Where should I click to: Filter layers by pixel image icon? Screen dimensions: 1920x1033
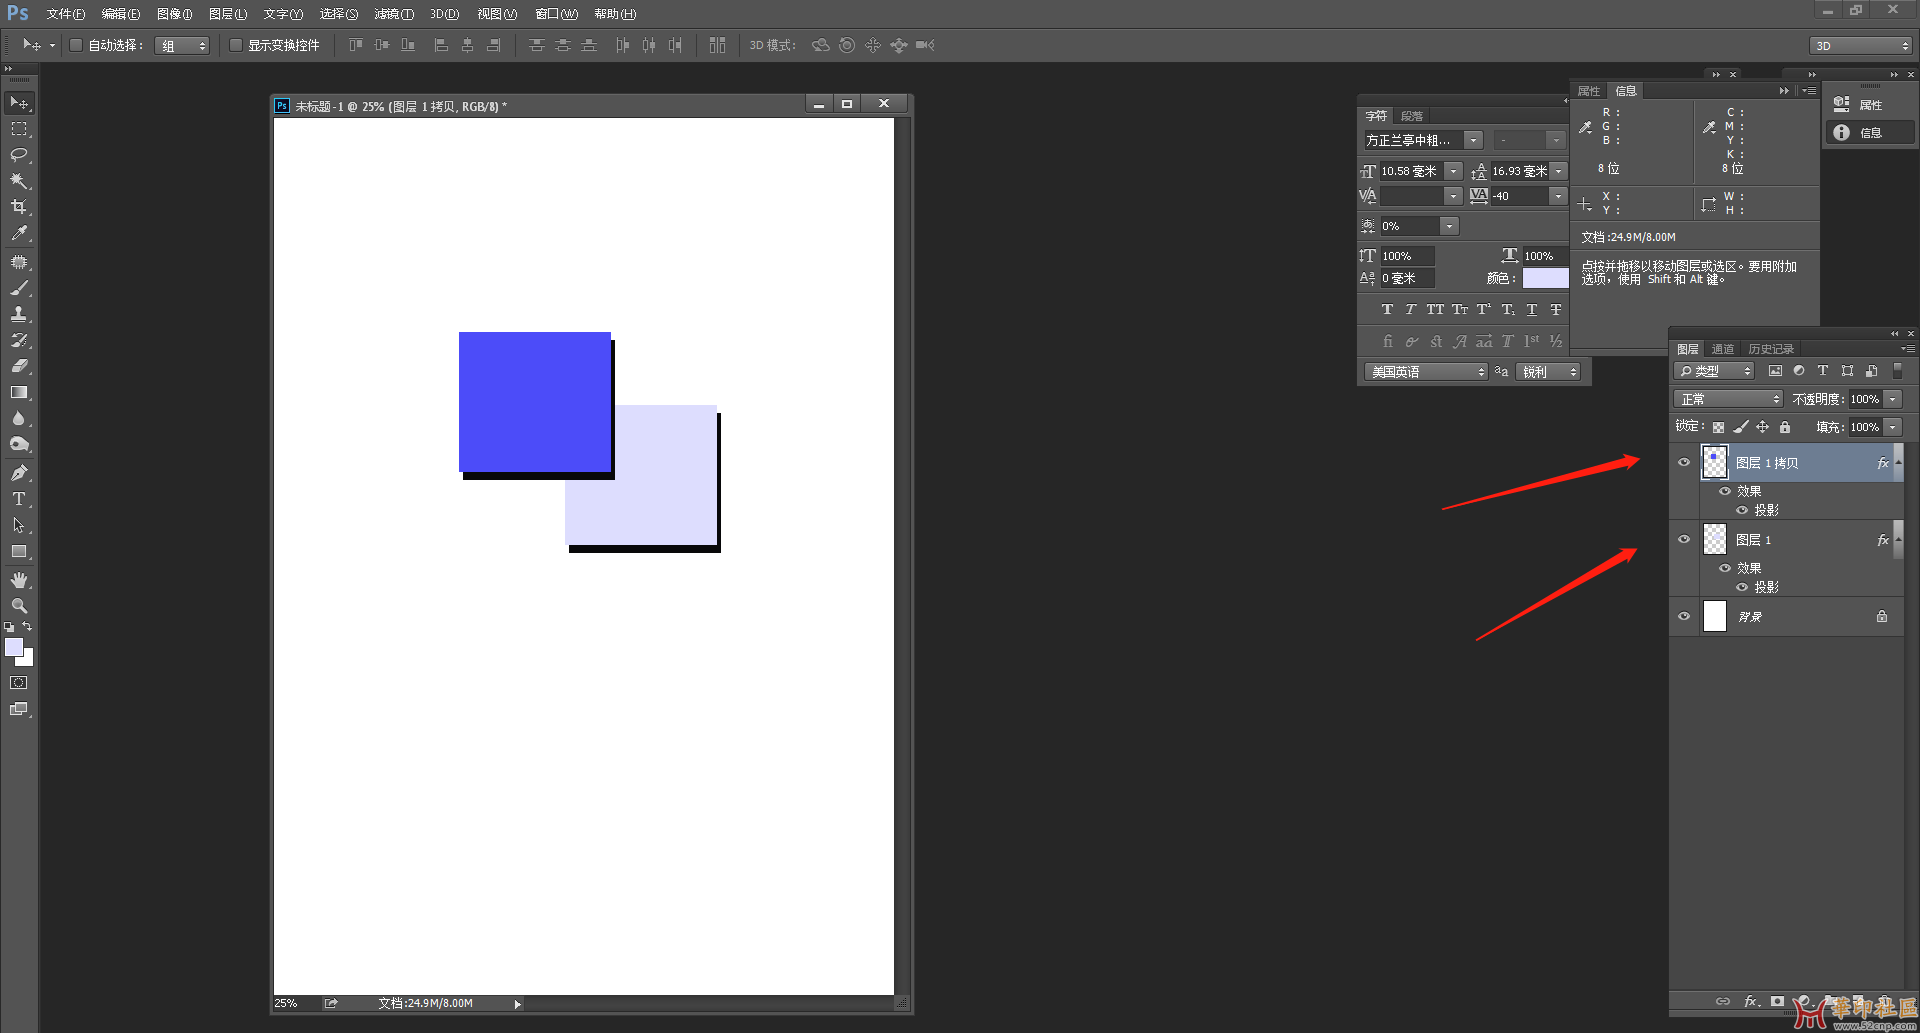tap(1775, 371)
